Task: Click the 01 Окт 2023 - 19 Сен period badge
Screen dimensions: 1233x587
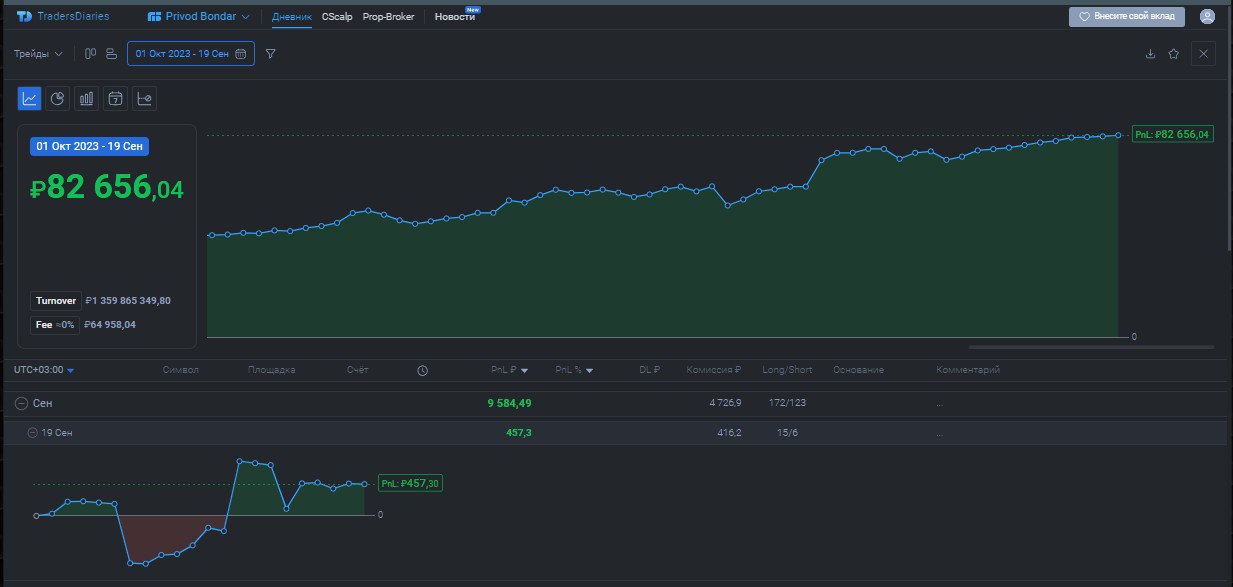Action: click(89, 146)
